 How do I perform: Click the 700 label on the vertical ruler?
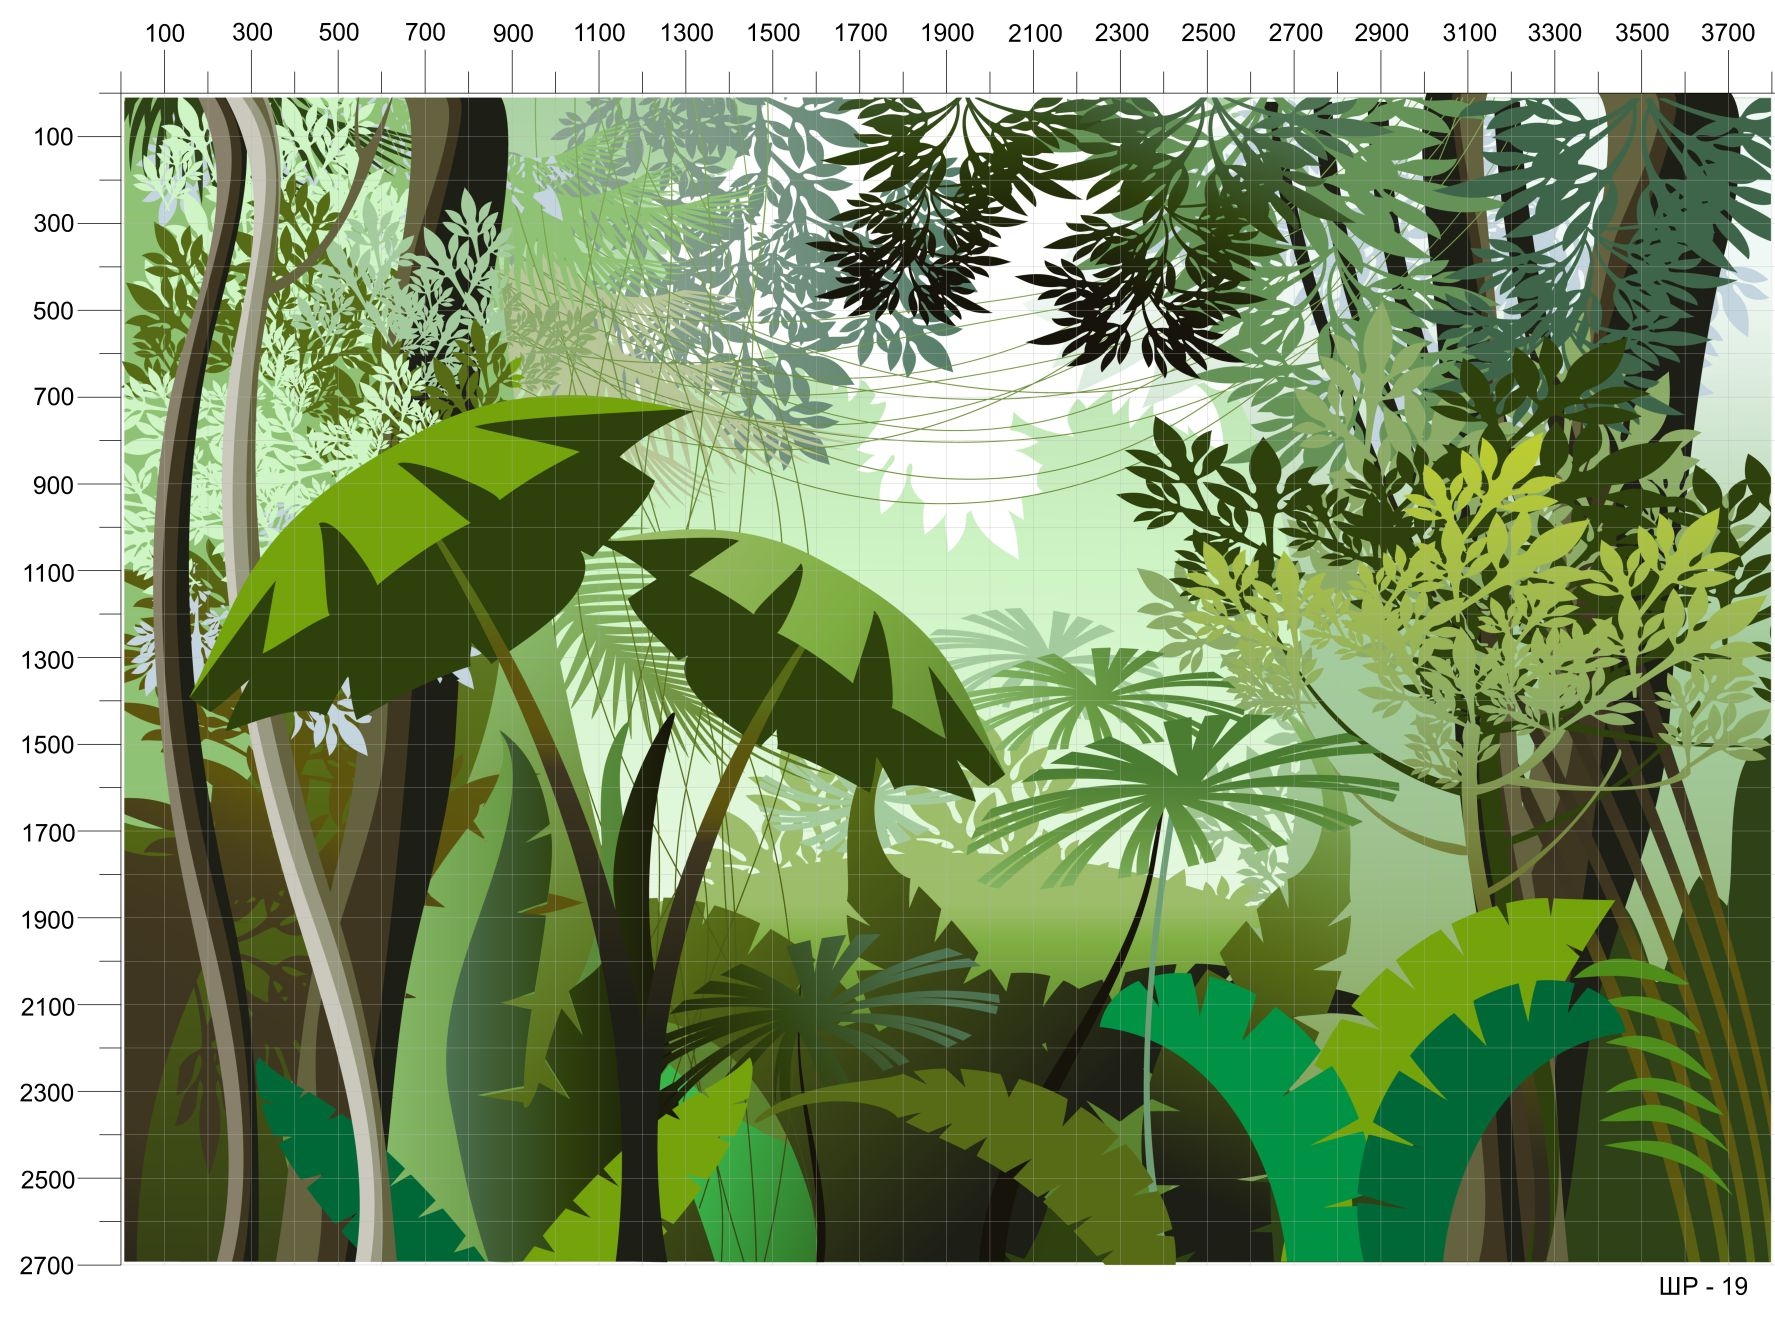coord(54,398)
